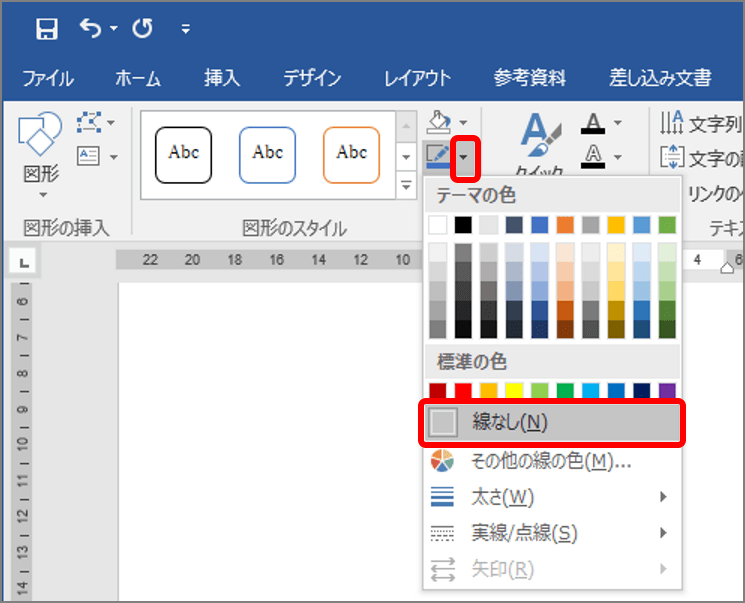The height and width of the screenshot is (603, 745).
Task: Switch to the ホーム tab
Action: (138, 78)
